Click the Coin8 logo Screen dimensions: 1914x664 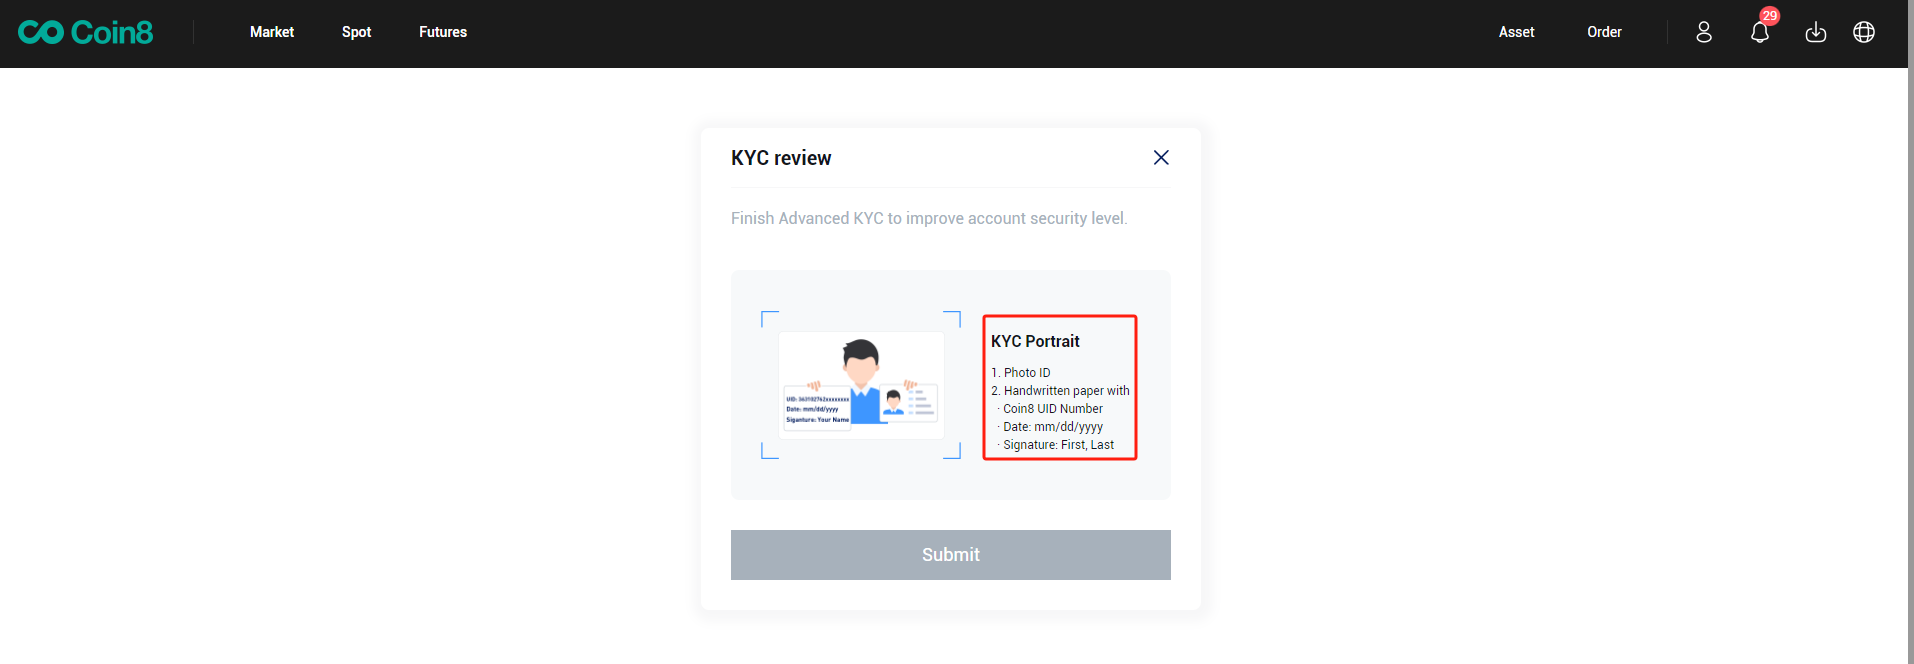point(86,32)
